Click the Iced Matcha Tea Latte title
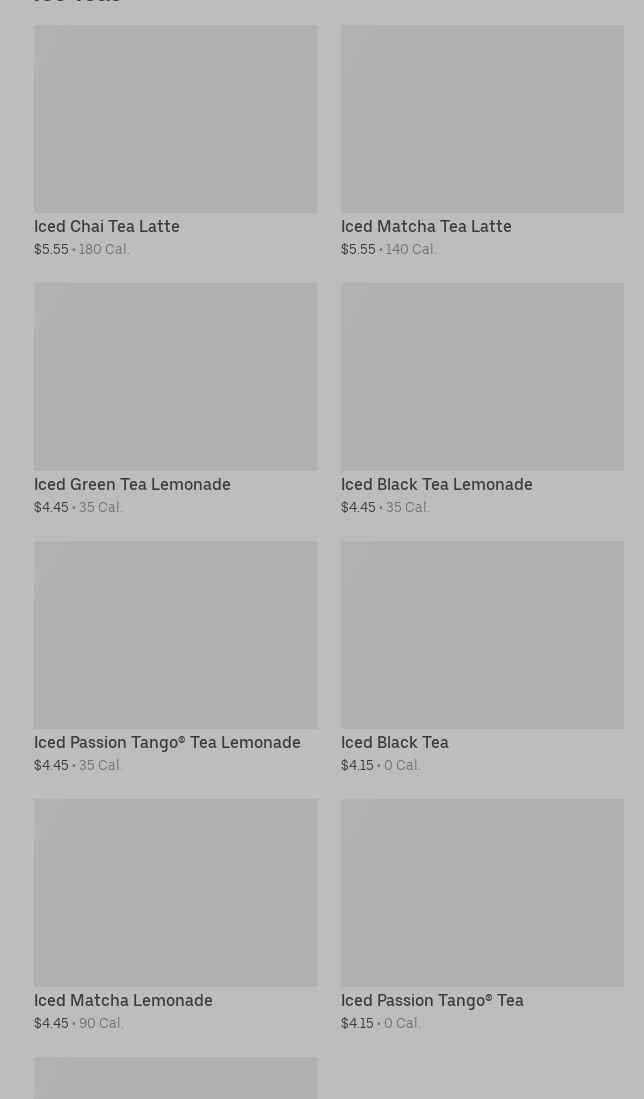Viewport: 644px width, 1099px height. [426, 227]
